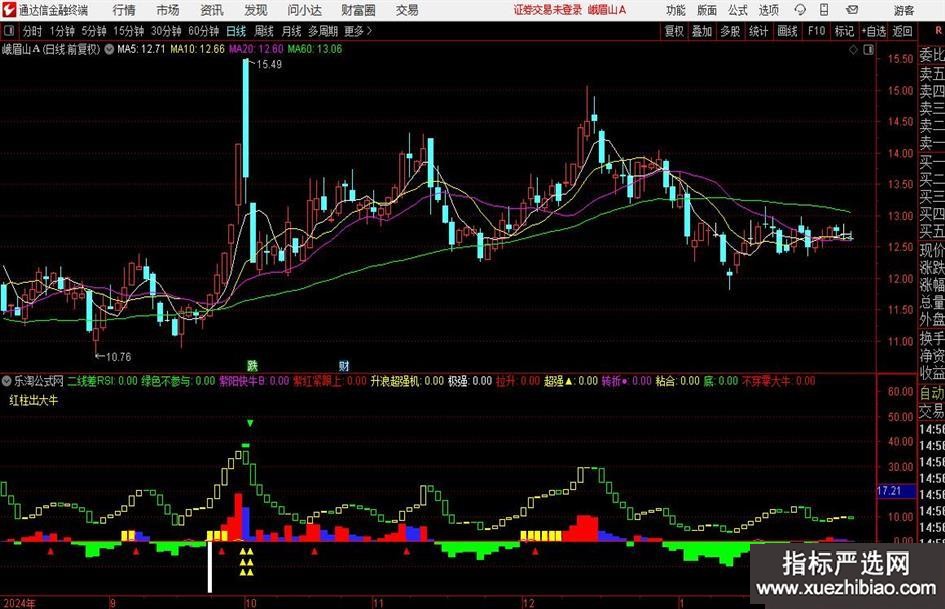Add stock with +自选 button
The width and height of the screenshot is (945, 609).
pyautogui.click(x=873, y=31)
